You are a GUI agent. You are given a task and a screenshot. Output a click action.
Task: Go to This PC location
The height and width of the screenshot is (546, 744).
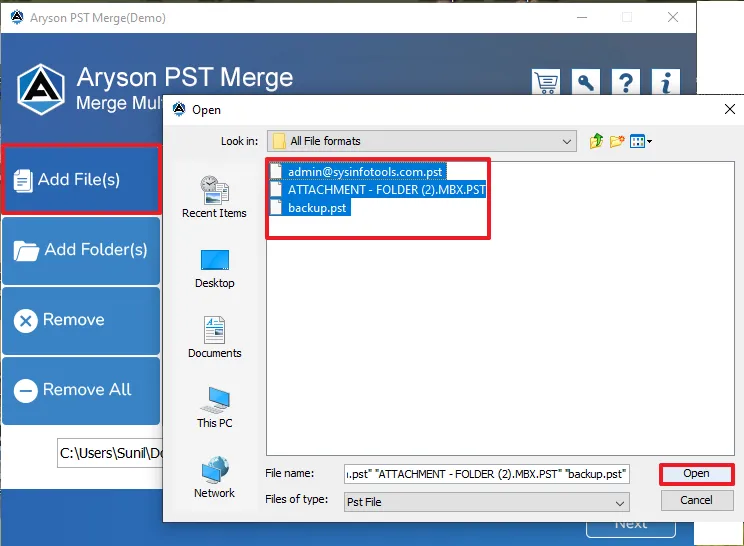[x=214, y=407]
